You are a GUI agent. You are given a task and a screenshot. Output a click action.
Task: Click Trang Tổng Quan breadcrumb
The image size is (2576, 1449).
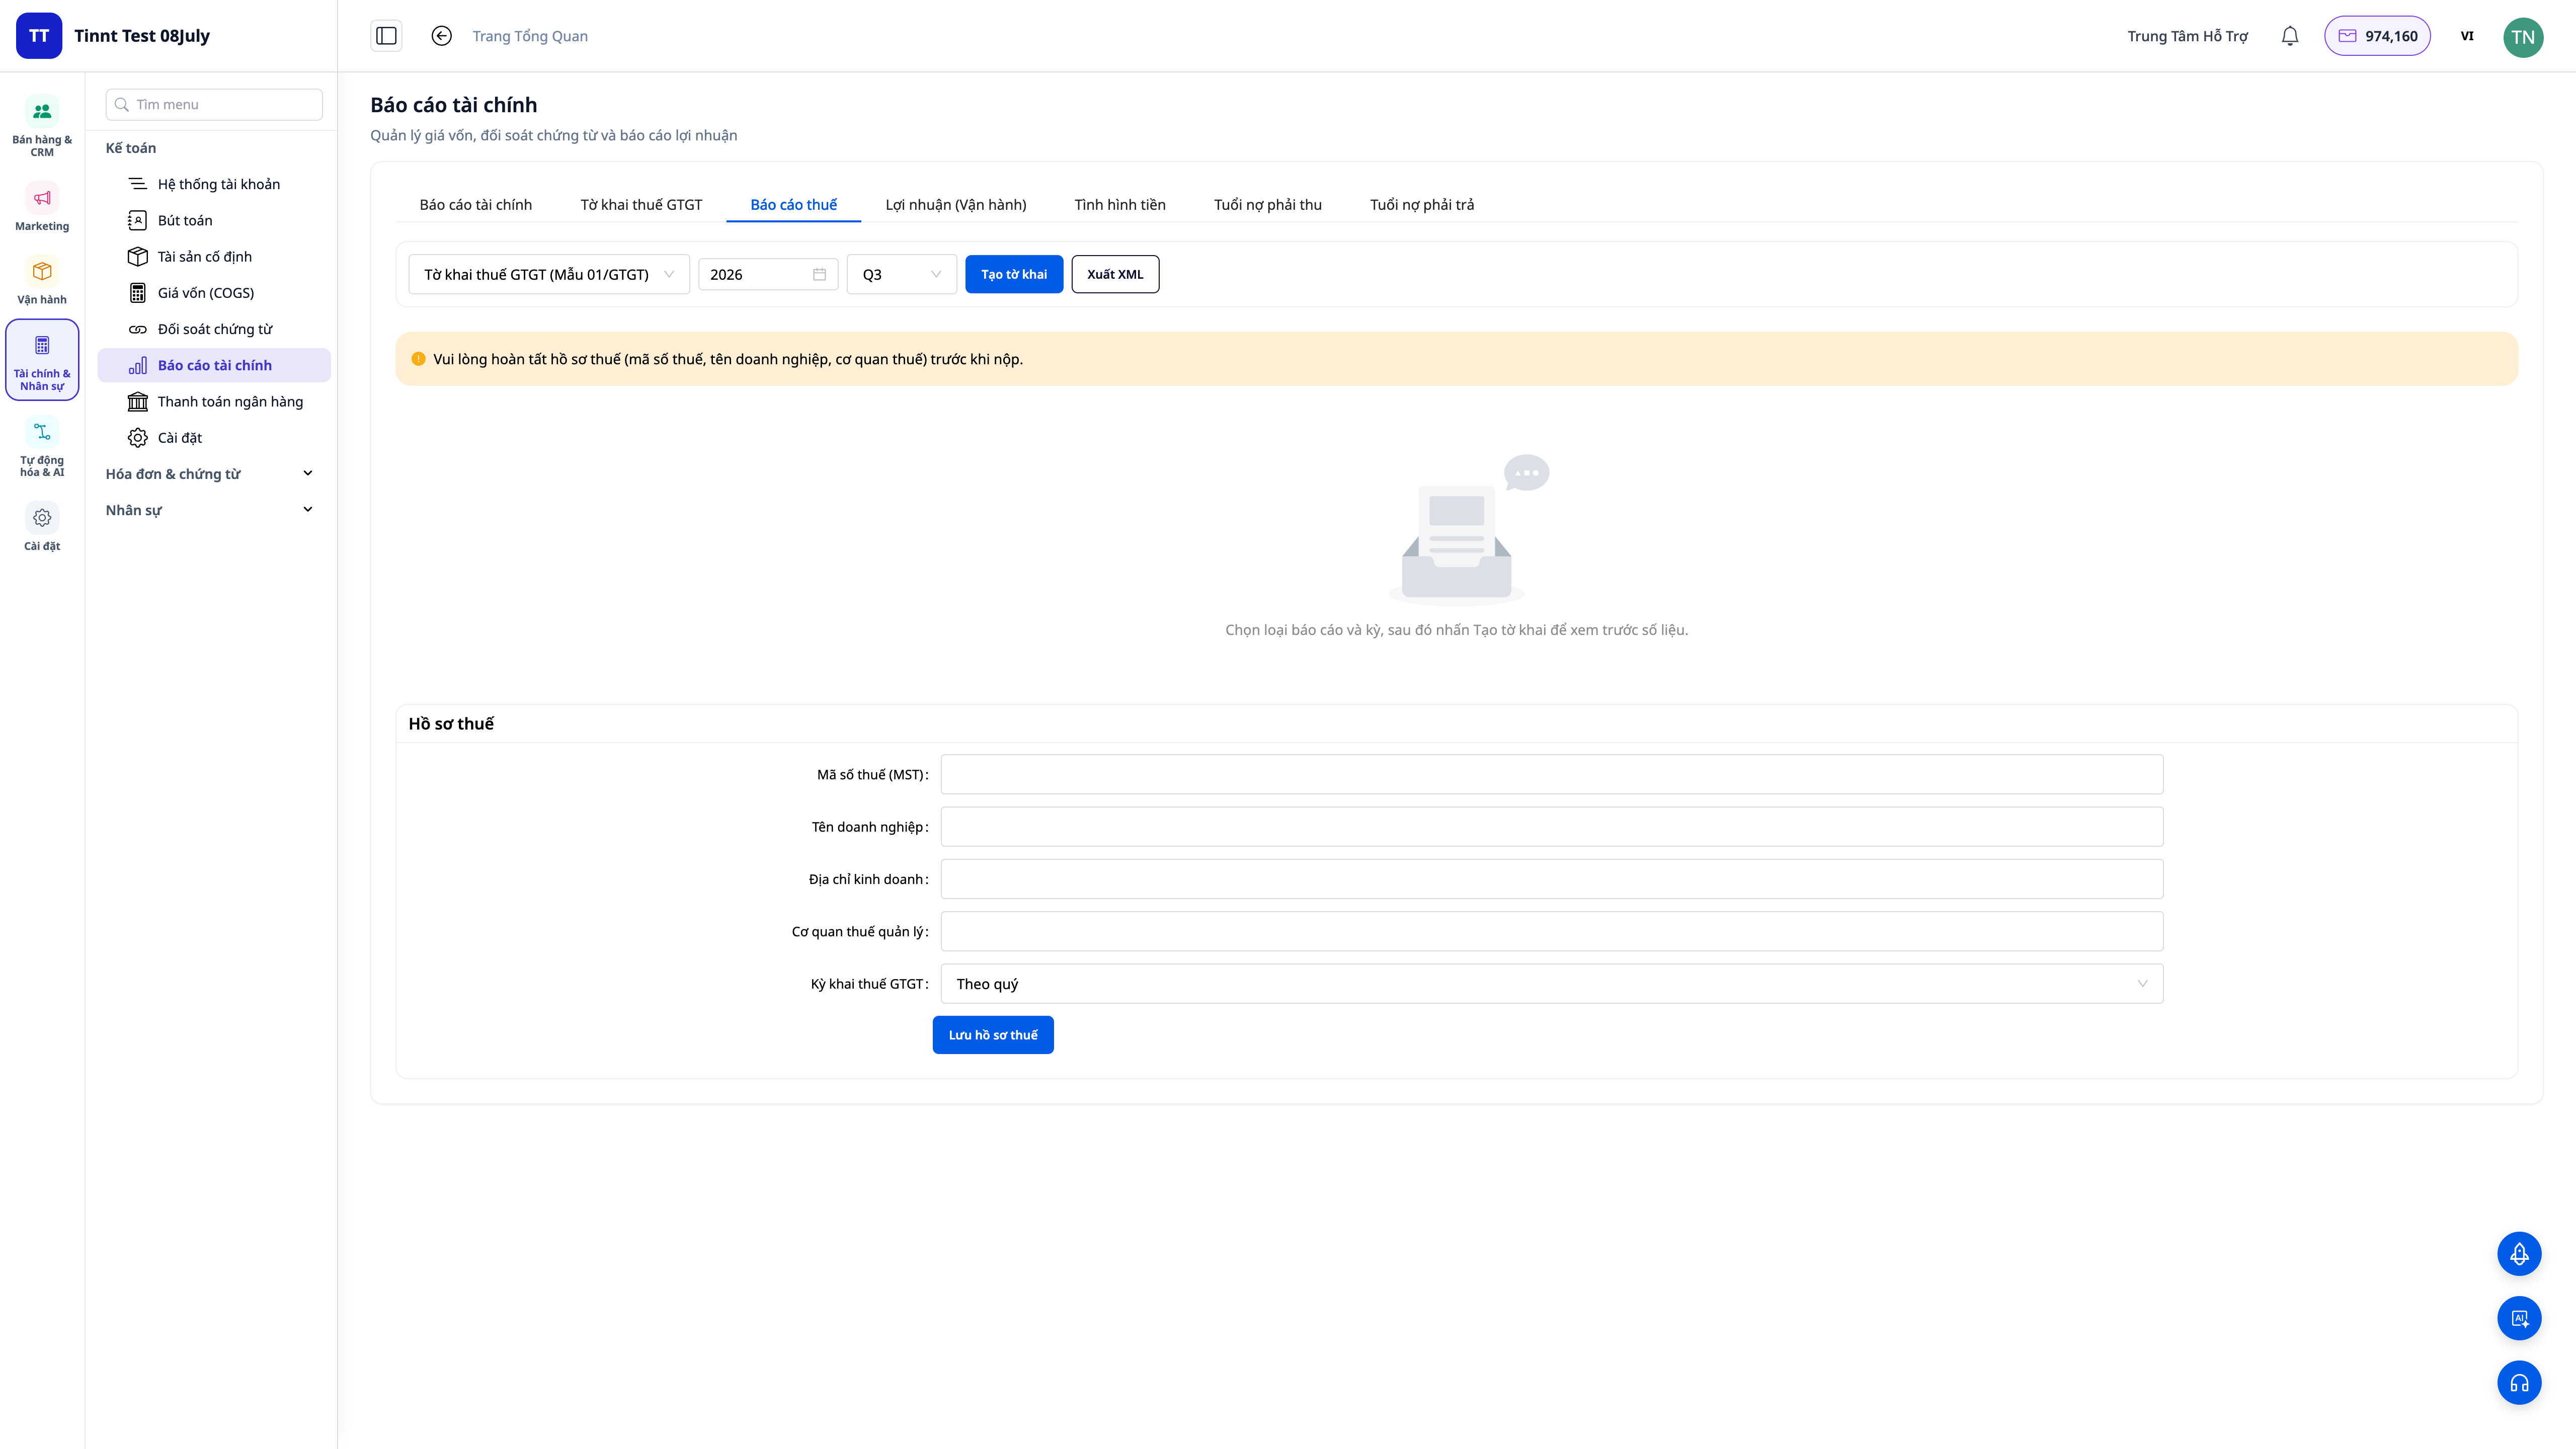[x=530, y=36]
